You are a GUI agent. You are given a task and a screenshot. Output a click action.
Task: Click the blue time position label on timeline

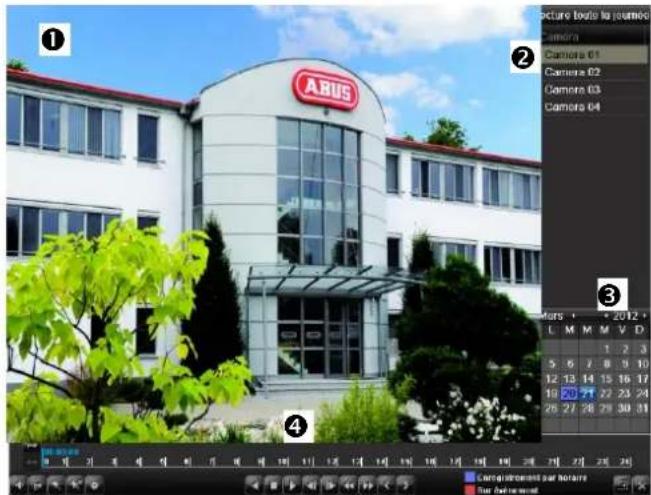point(61,452)
